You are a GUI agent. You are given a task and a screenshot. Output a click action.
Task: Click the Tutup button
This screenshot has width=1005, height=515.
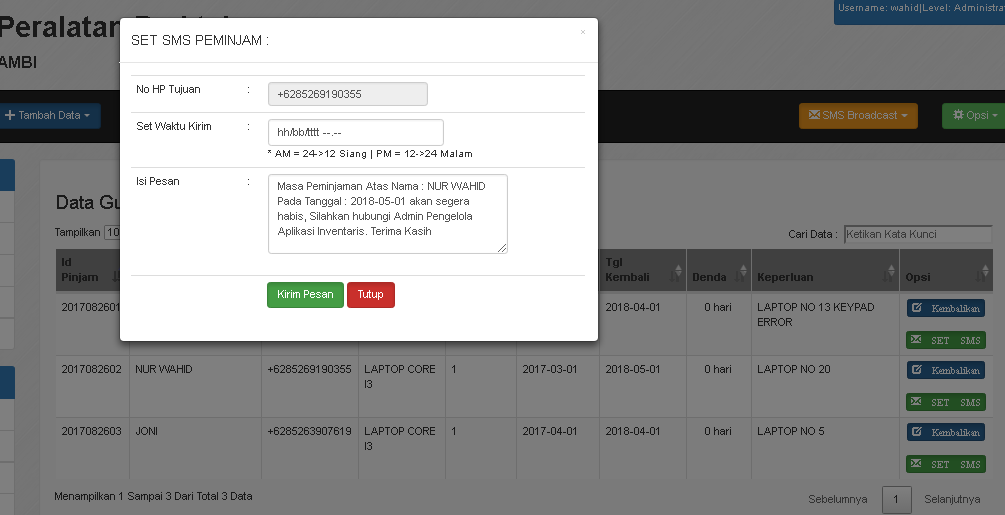[x=370, y=295]
